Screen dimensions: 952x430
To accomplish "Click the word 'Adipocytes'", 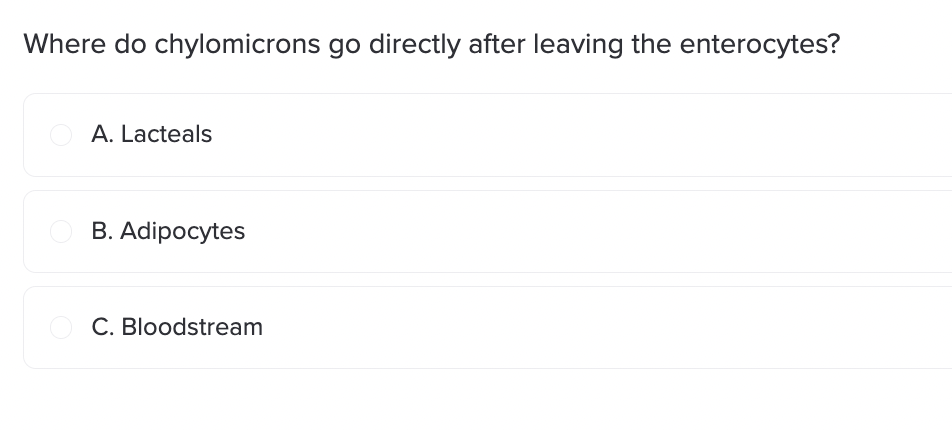I will coord(183,231).
